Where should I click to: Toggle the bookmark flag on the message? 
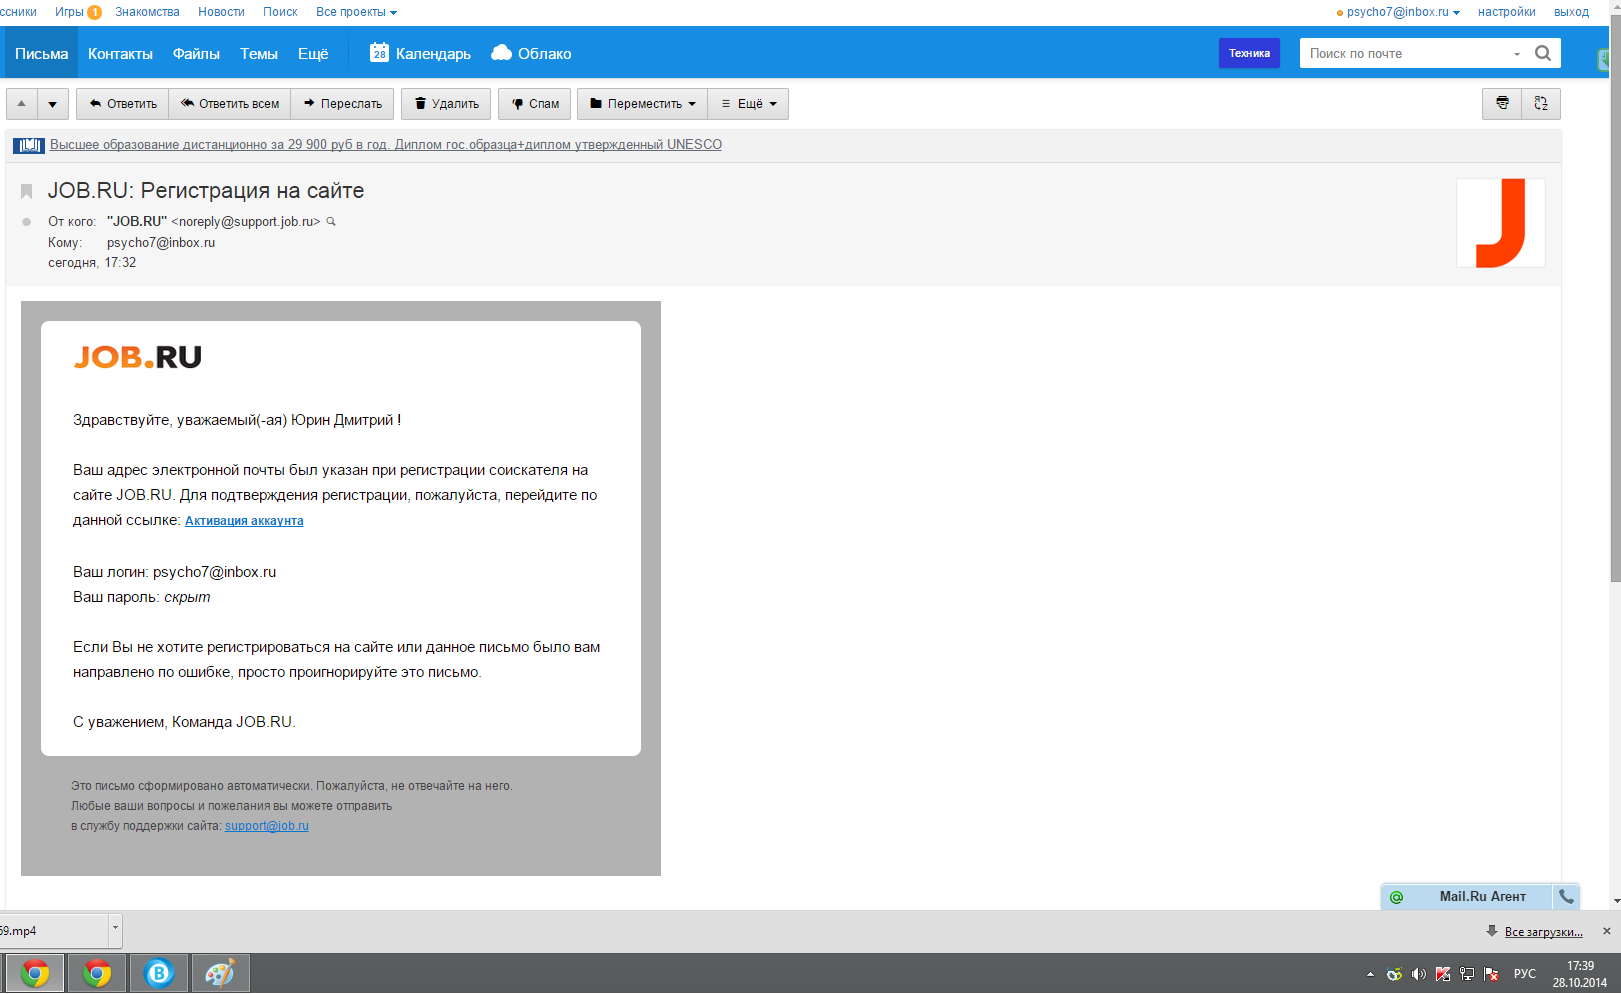coord(27,191)
